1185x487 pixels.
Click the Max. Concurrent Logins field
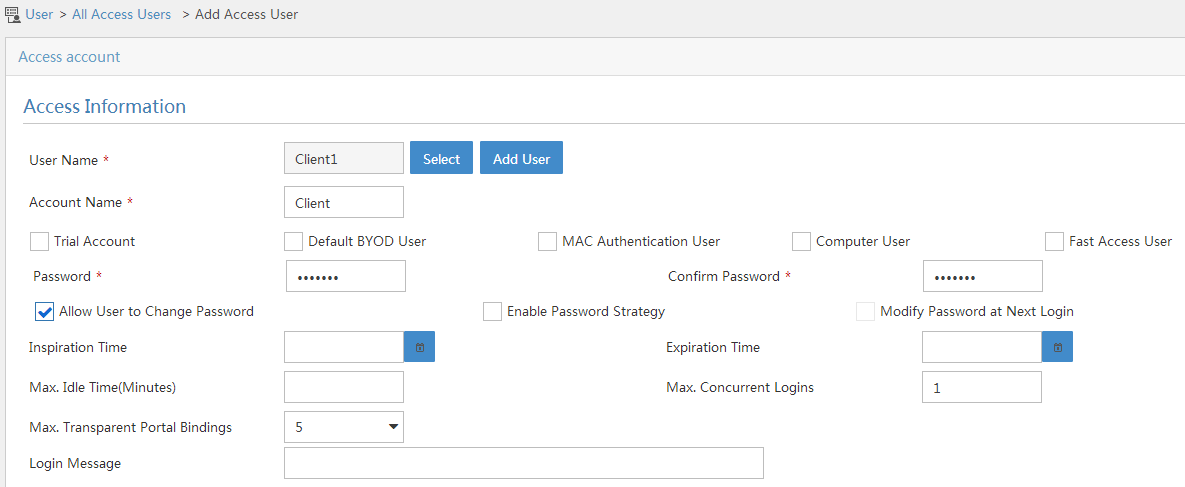[x=982, y=386]
